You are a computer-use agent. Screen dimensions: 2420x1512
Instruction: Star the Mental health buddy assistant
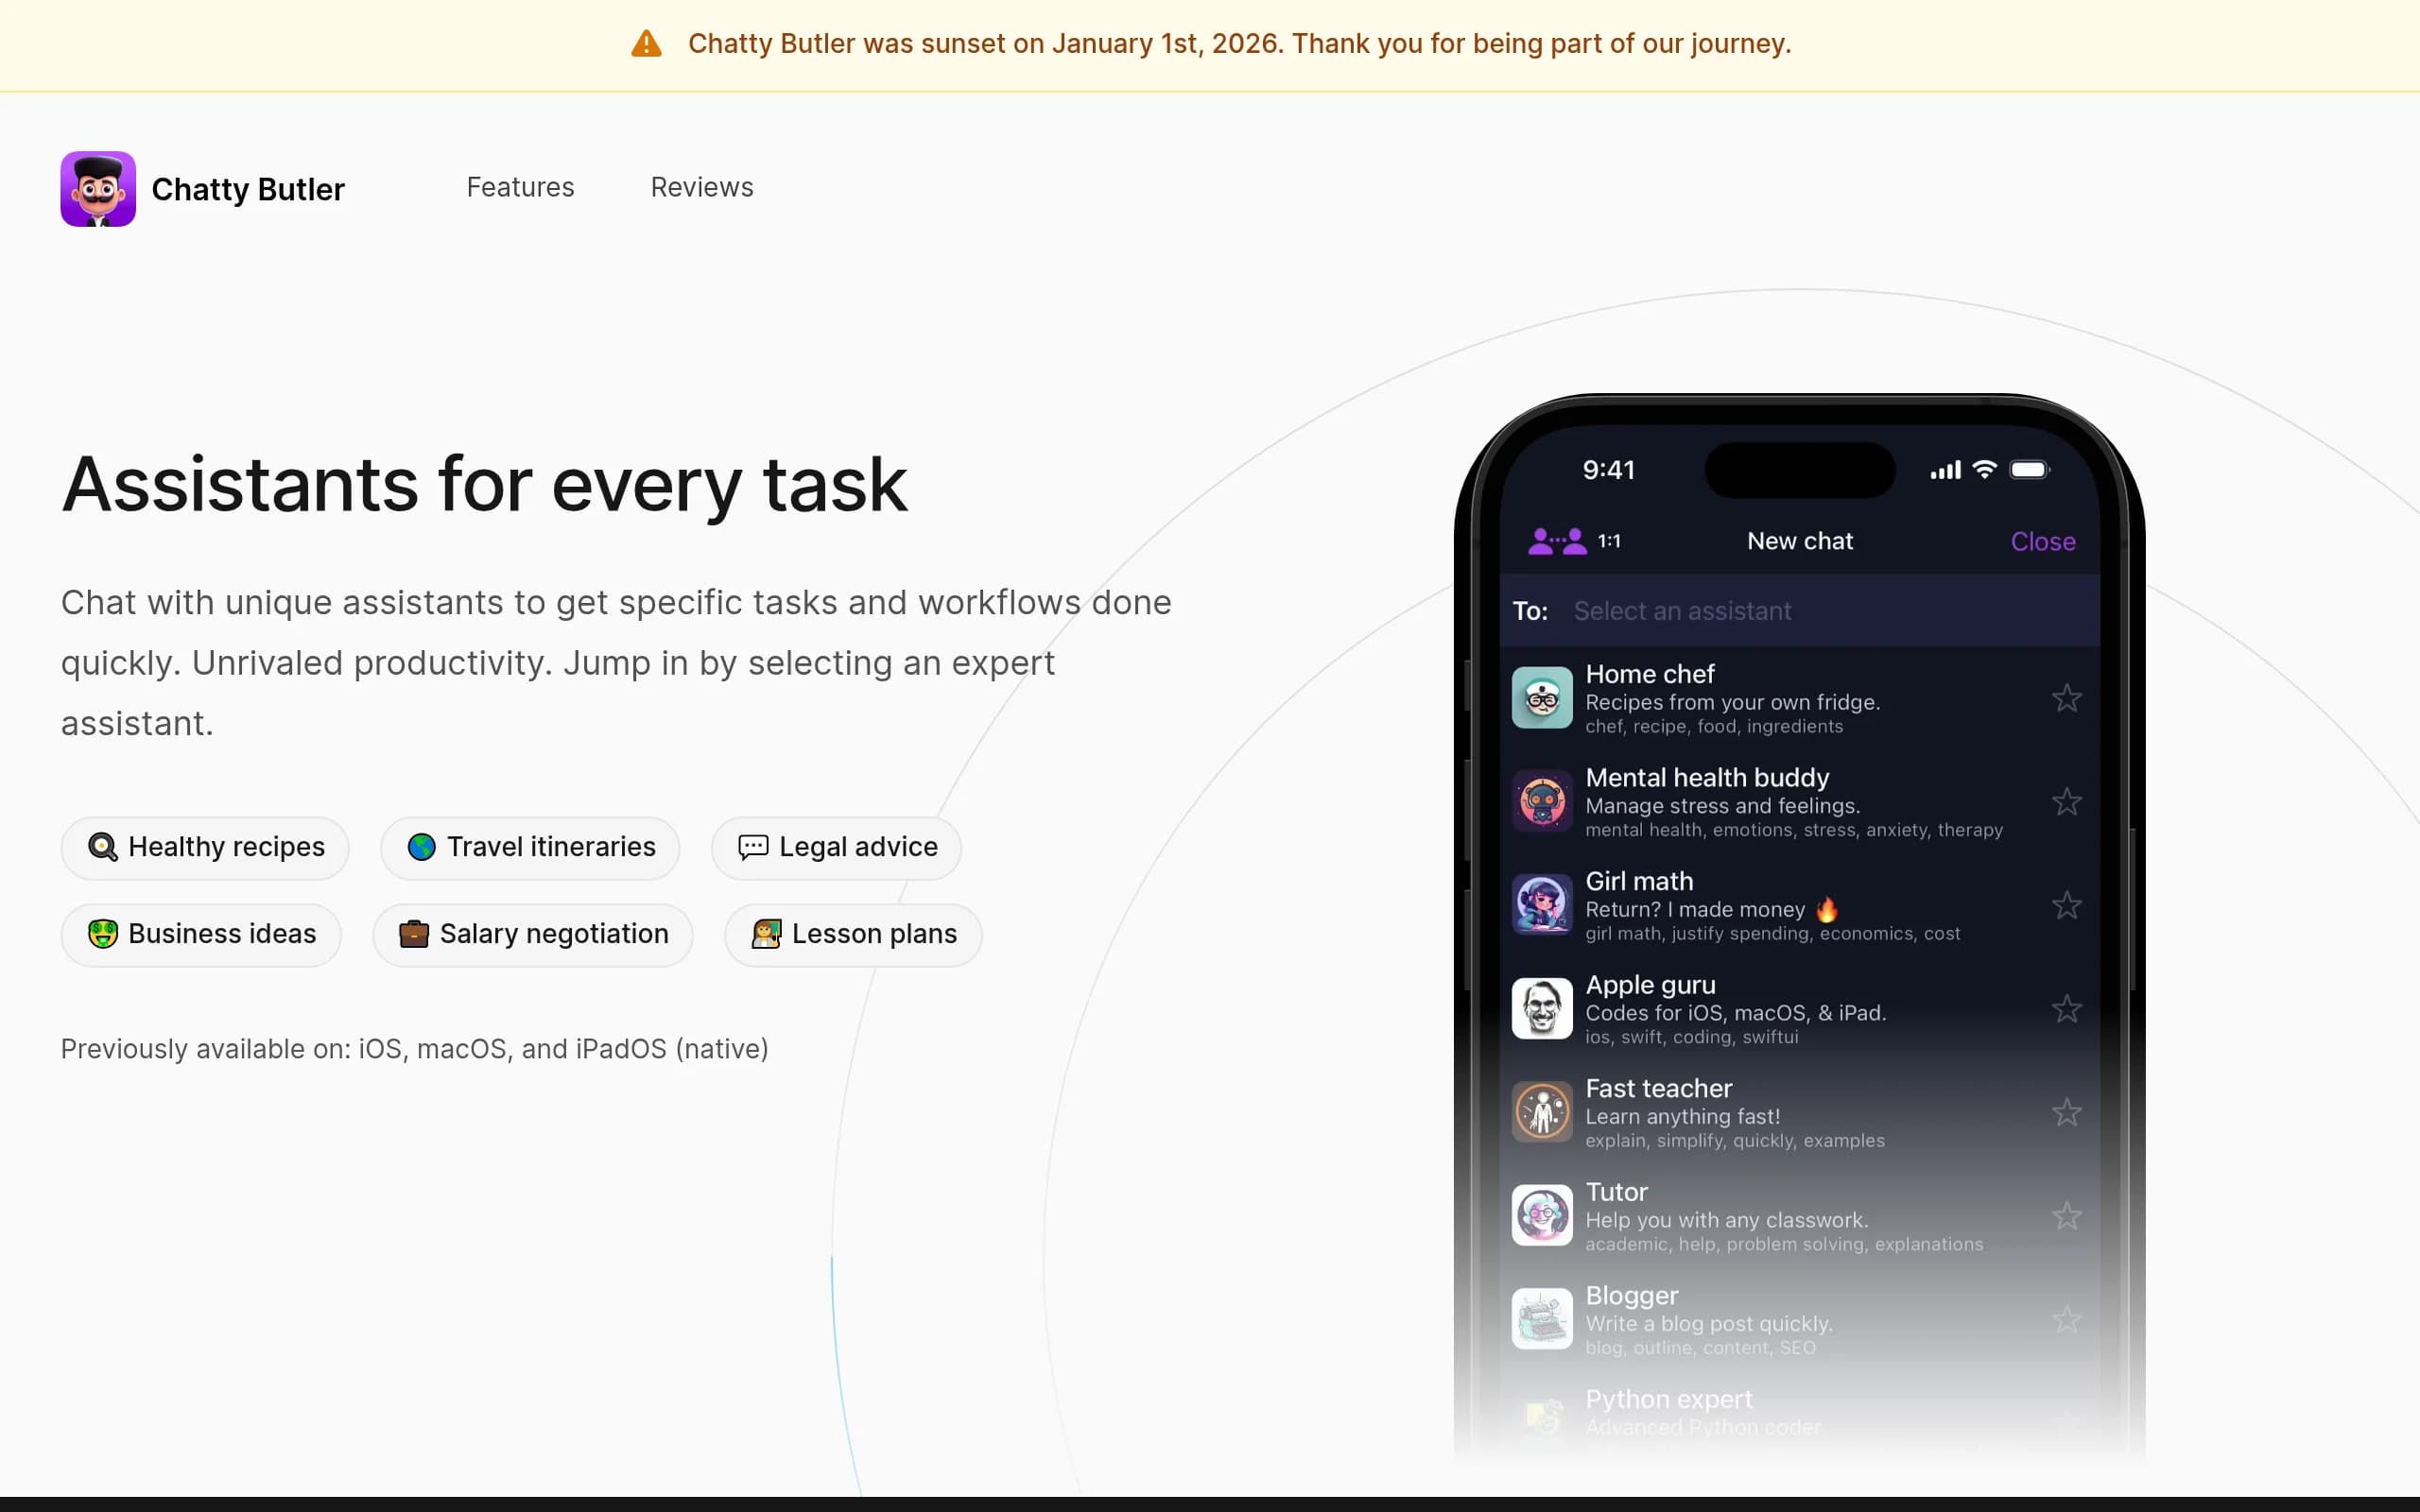pyautogui.click(x=2066, y=801)
